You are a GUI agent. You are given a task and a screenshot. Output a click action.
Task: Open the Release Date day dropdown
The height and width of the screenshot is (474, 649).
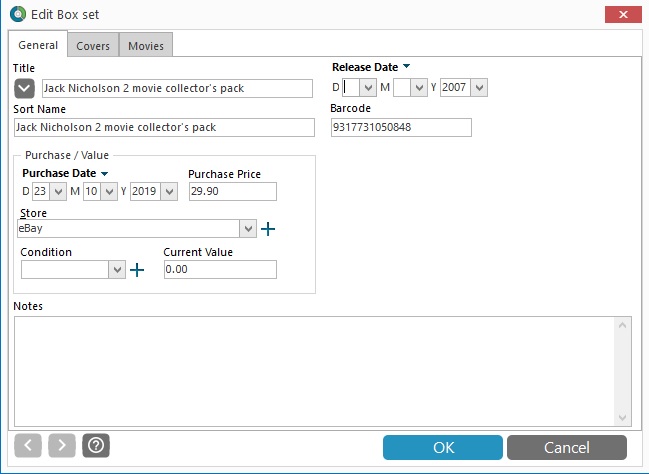[x=368, y=88]
